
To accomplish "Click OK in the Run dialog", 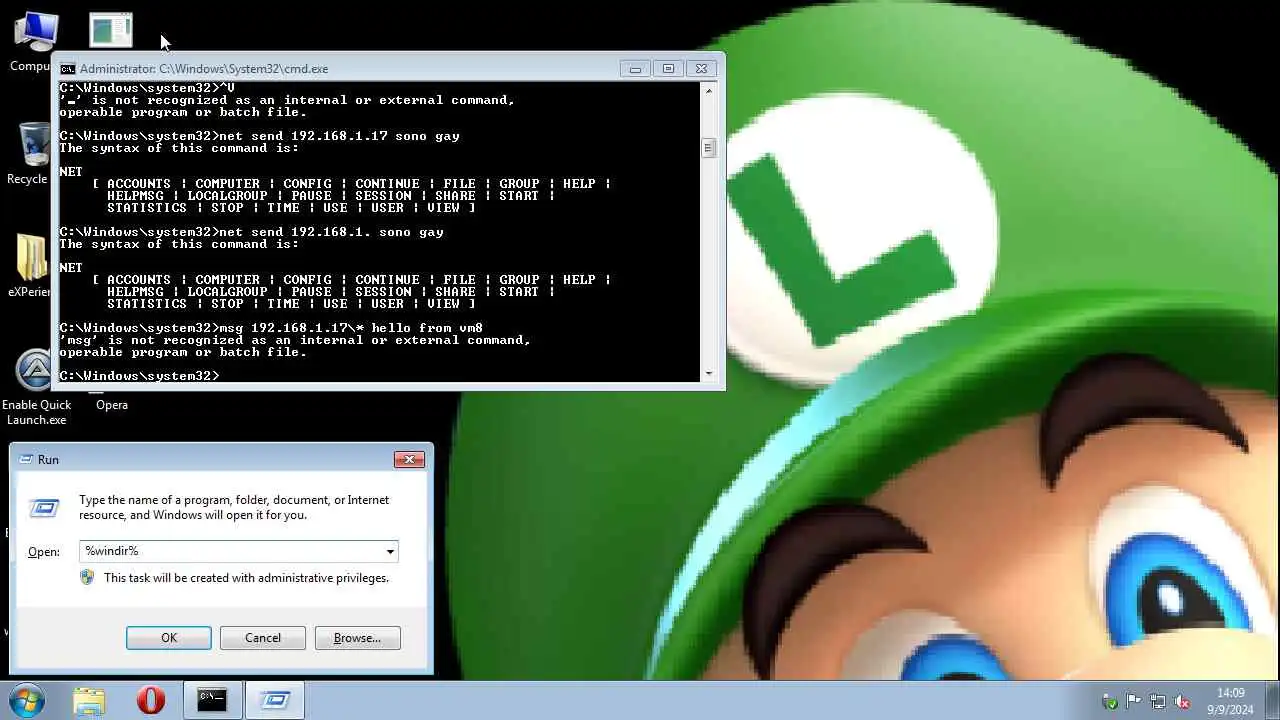I will [169, 638].
